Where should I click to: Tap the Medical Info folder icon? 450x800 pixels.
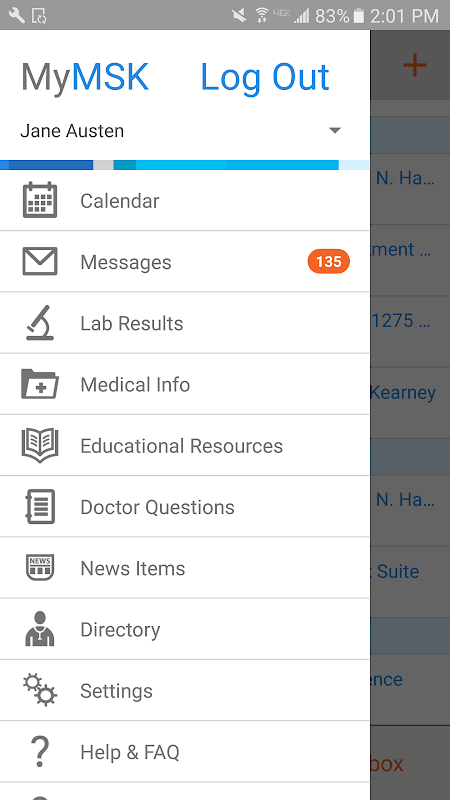(x=40, y=384)
